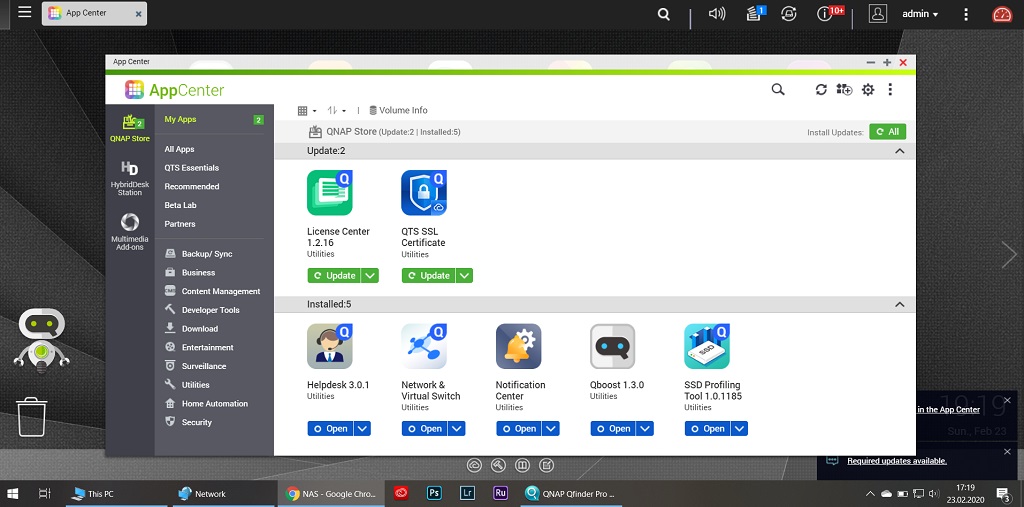
Task: Collapse the Update:2 section
Action: tap(899, 151)
